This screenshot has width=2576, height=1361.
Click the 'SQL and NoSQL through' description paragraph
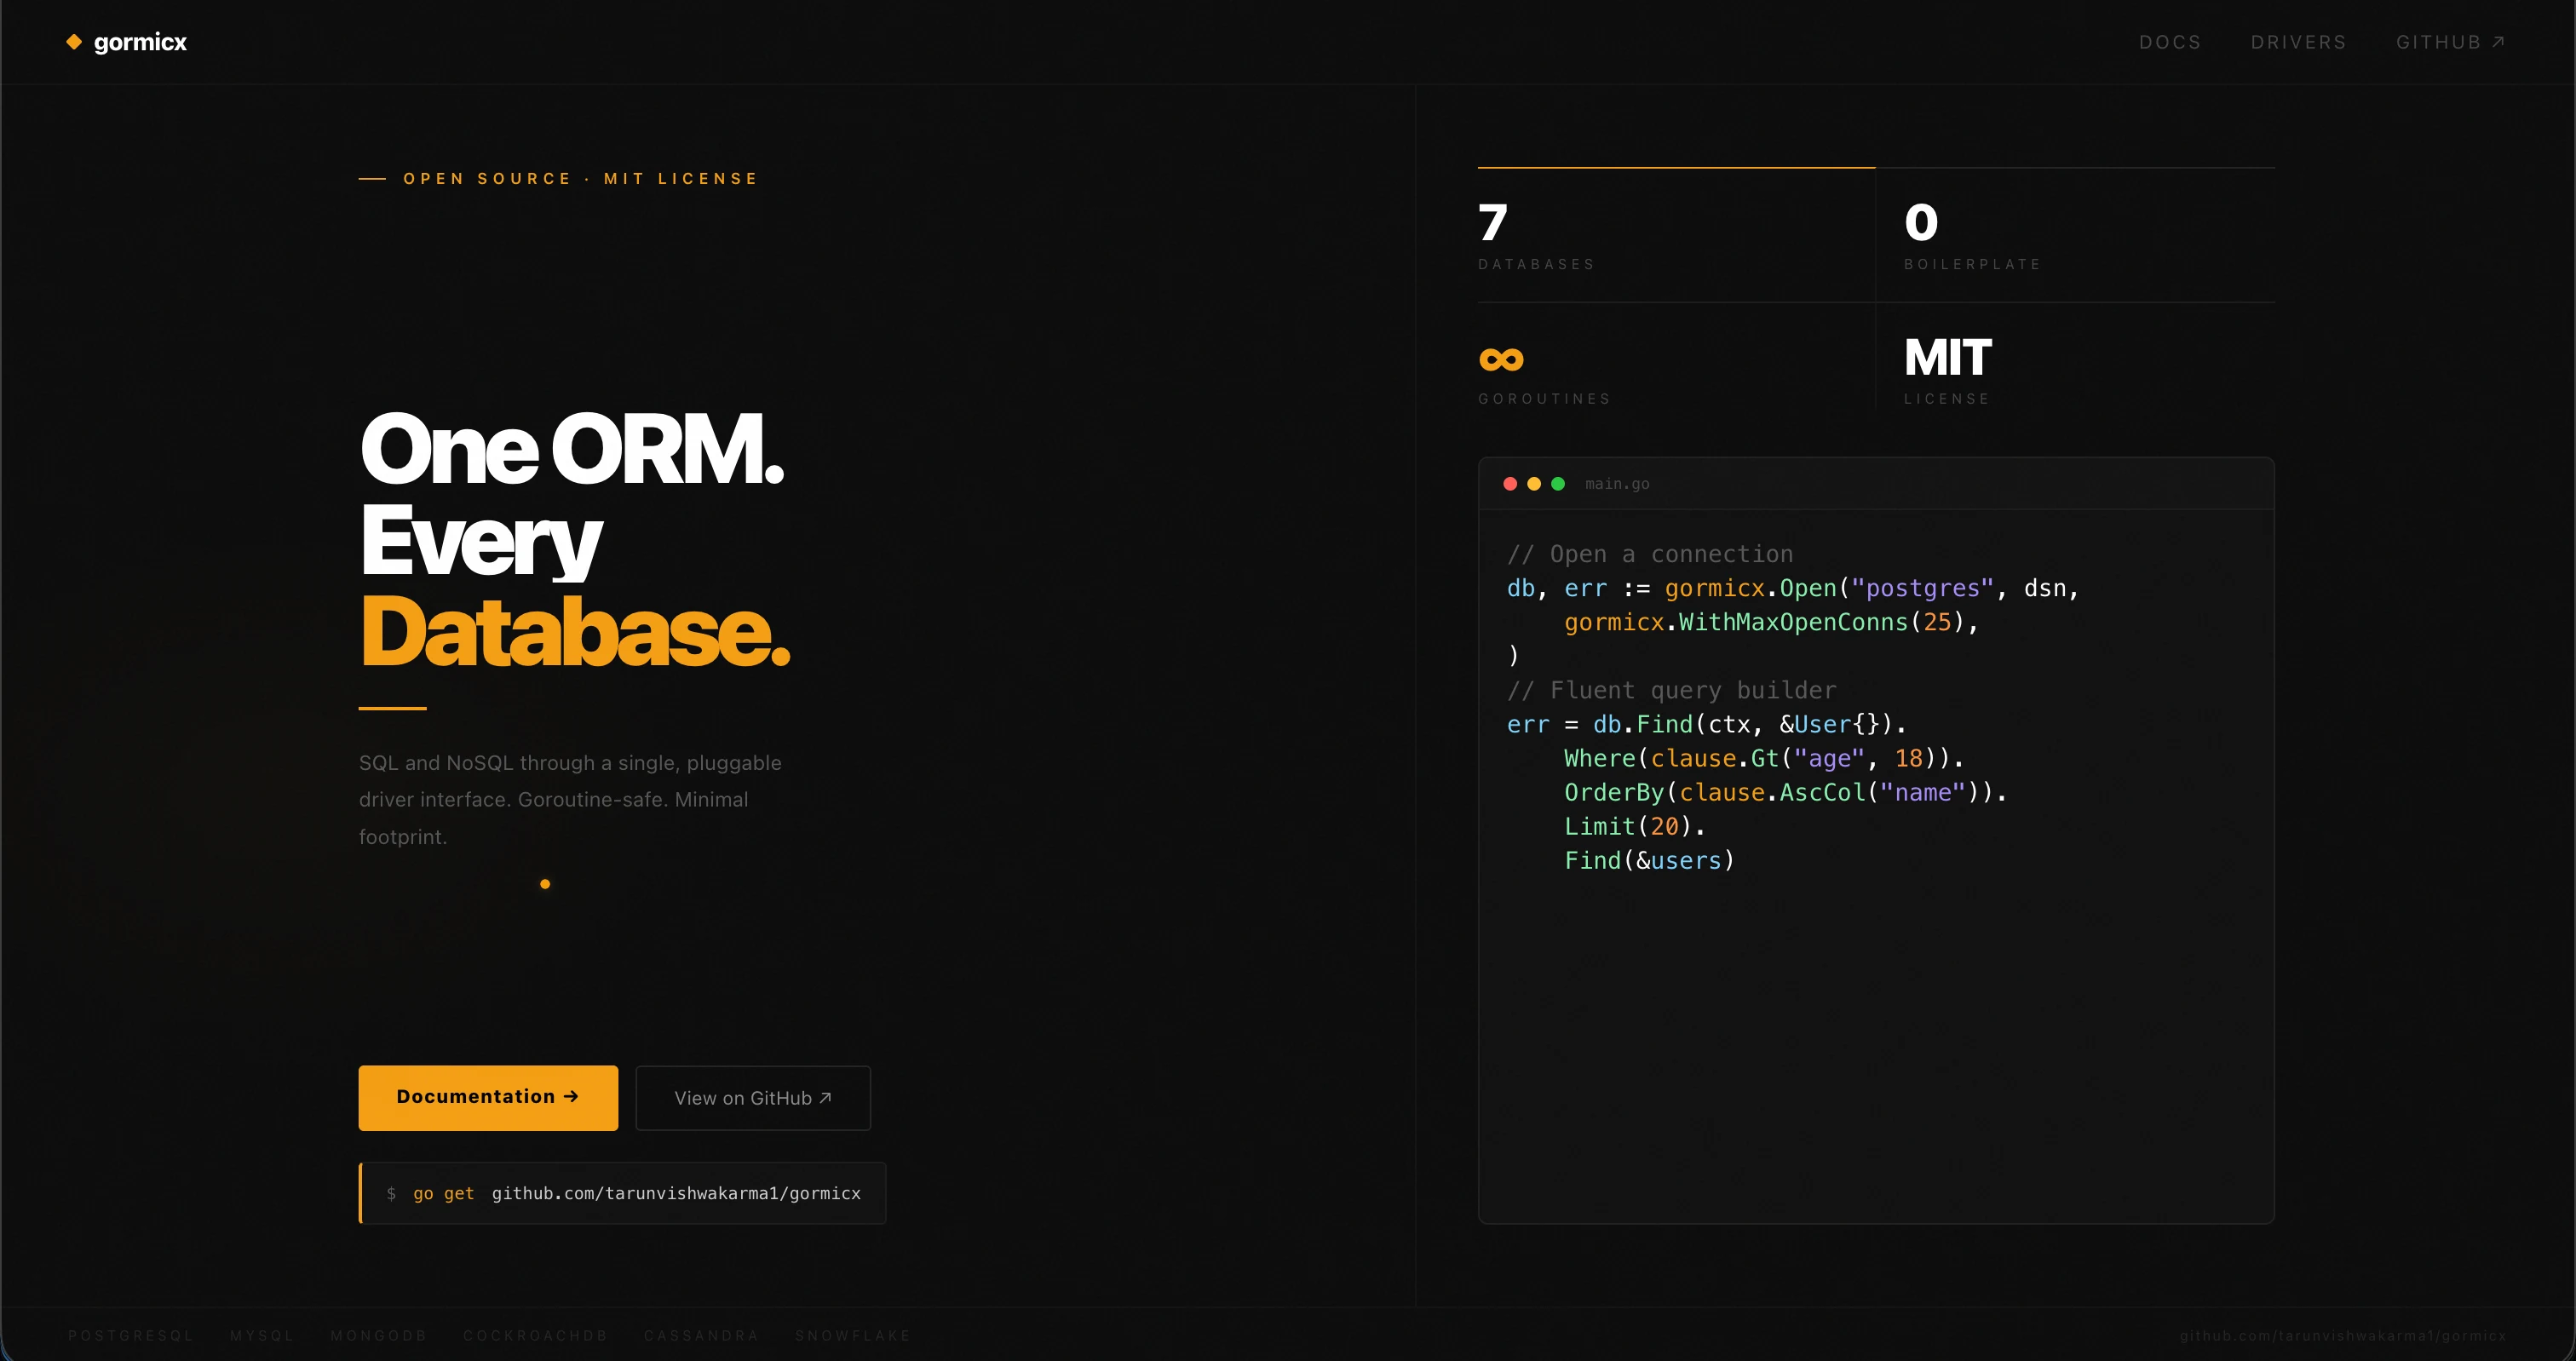(571, 799)
